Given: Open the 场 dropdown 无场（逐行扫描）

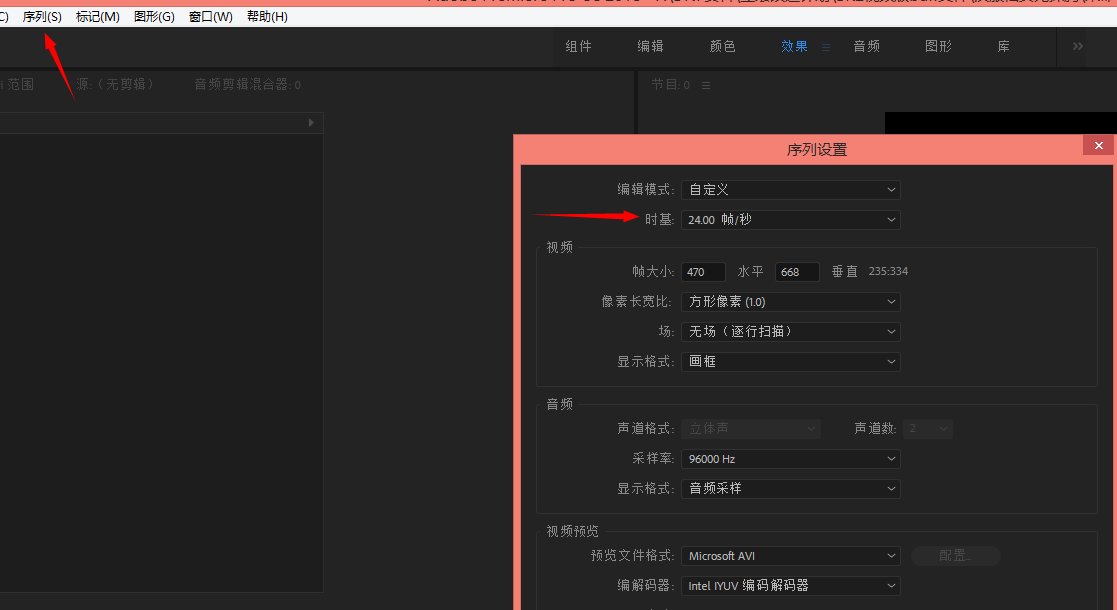Looking at the screenshot, I should click(791, 331).
